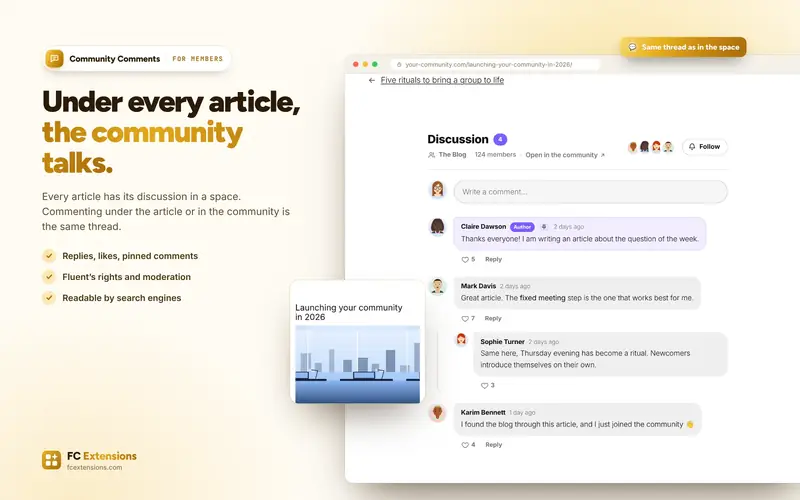Click the red-haired participant avatar near Follow
This screenshot has height=500, width=800.
click(x=656, y=147)
